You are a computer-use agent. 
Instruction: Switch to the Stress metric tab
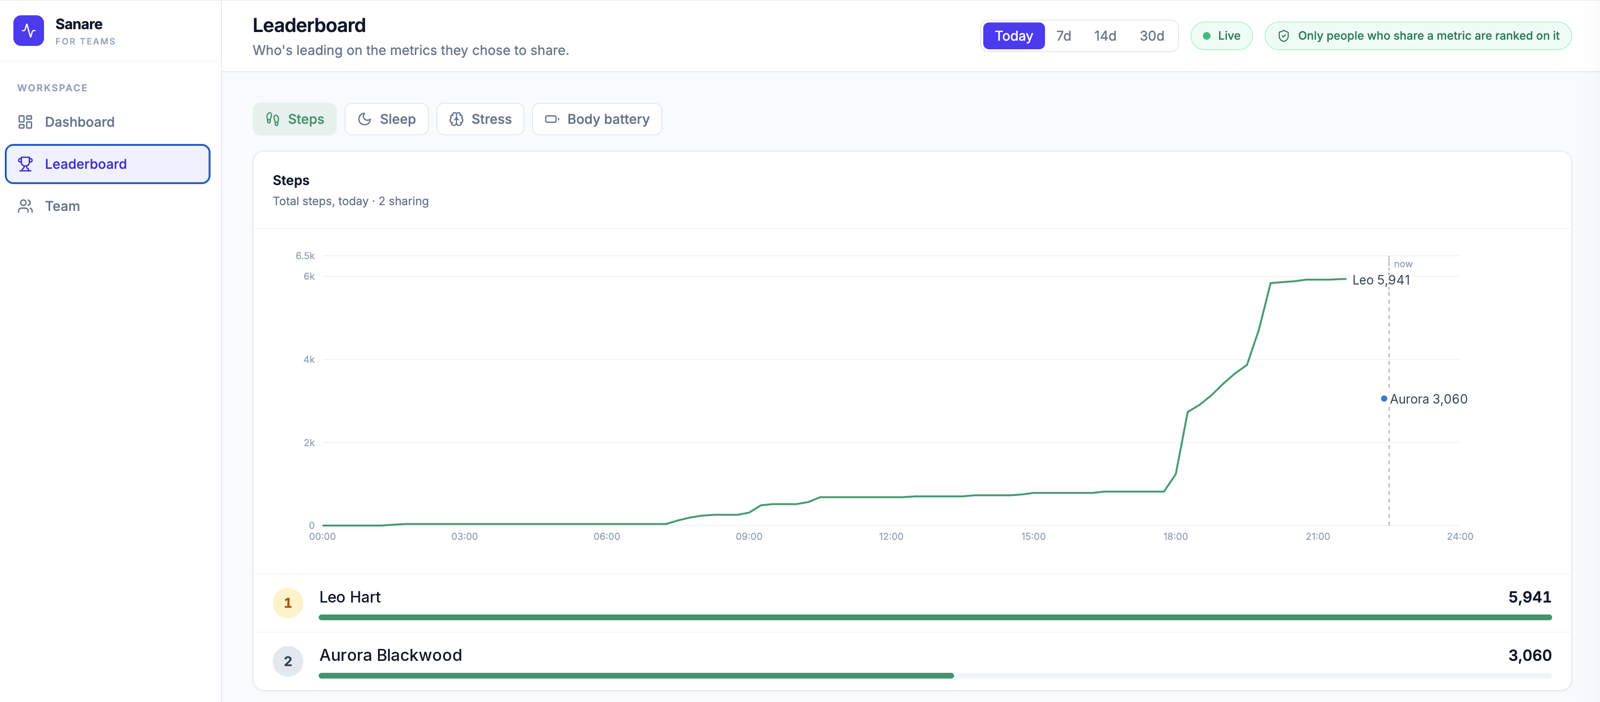pyautogui.click(x=480, y=119)
